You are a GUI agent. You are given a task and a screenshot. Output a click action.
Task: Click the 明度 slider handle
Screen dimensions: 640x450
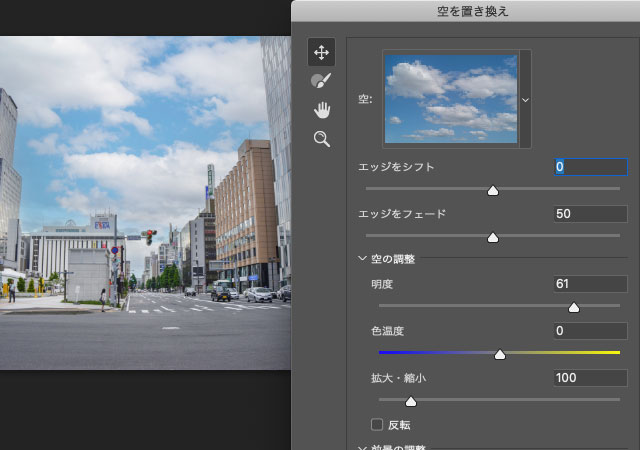tap(574, 307)
